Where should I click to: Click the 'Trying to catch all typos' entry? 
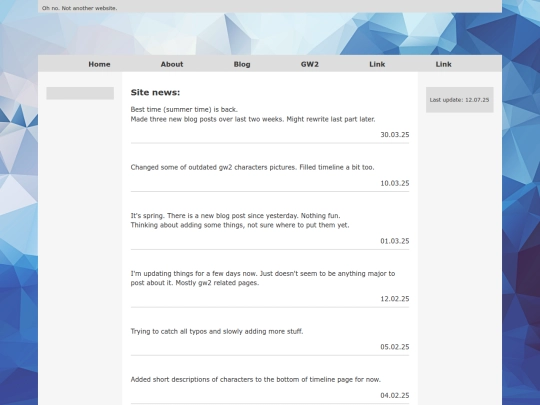[217, 331]
